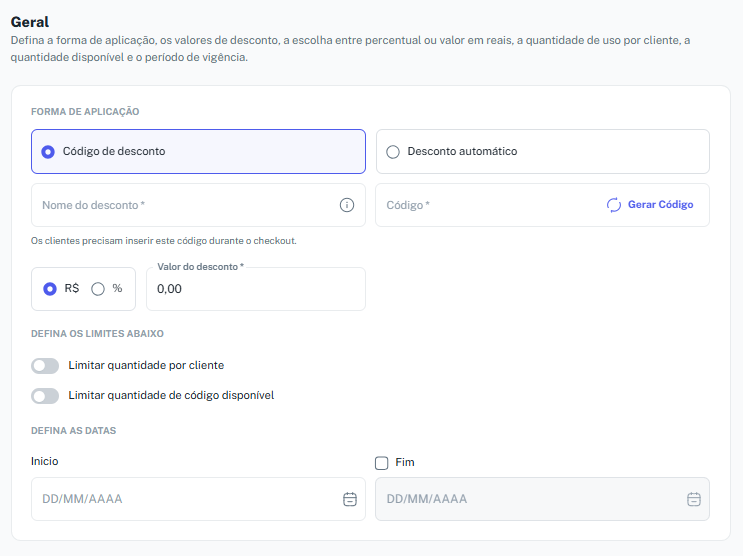Select the Desconto automático radio option
Image resolution: width=743 pixels, height=556 pixels.
(x=393, y=152)
